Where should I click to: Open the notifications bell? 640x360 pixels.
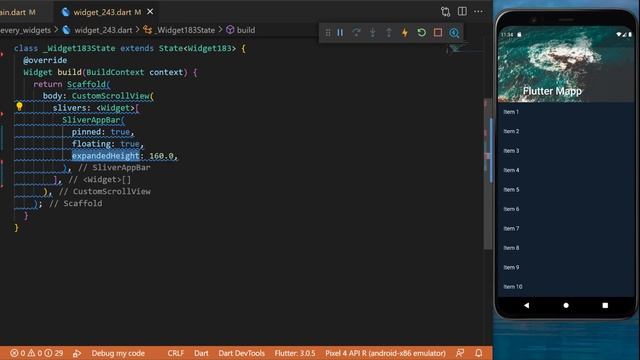(x=479, y=353)
